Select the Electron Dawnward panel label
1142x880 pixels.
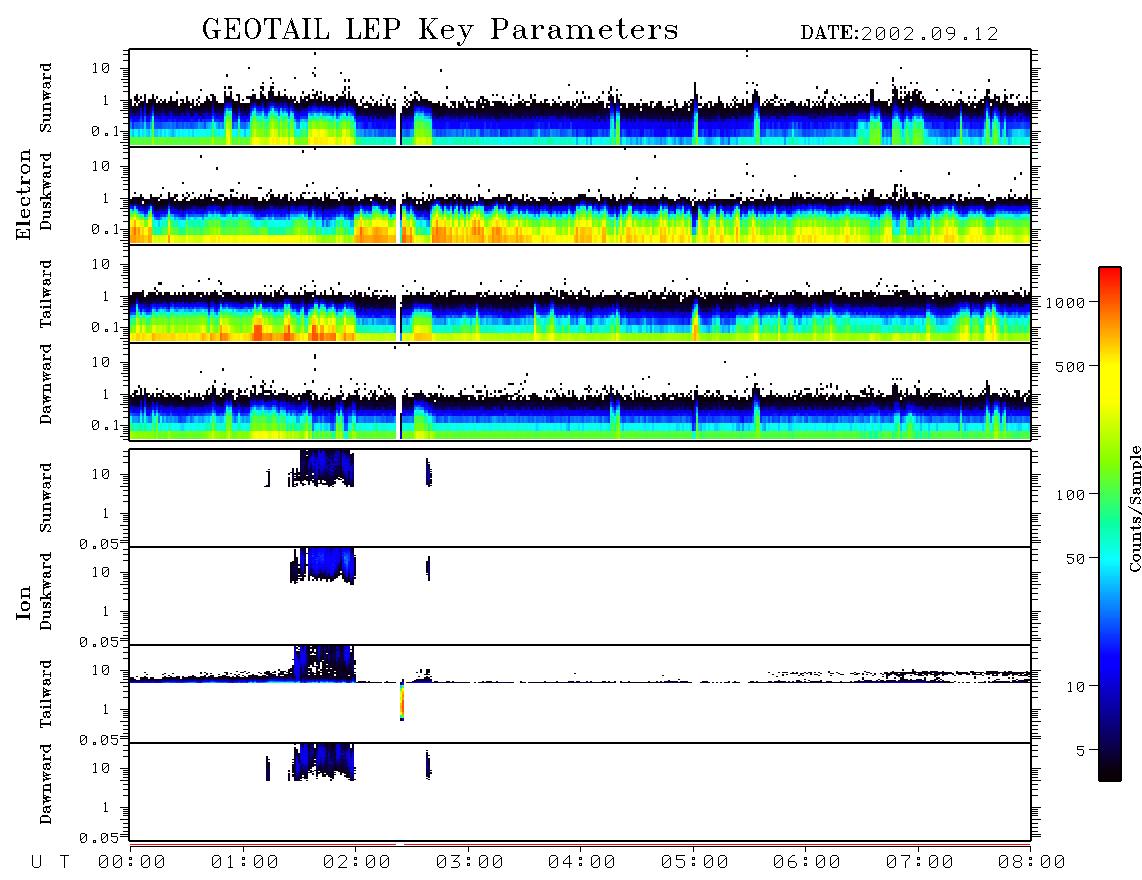pos(46,384)
